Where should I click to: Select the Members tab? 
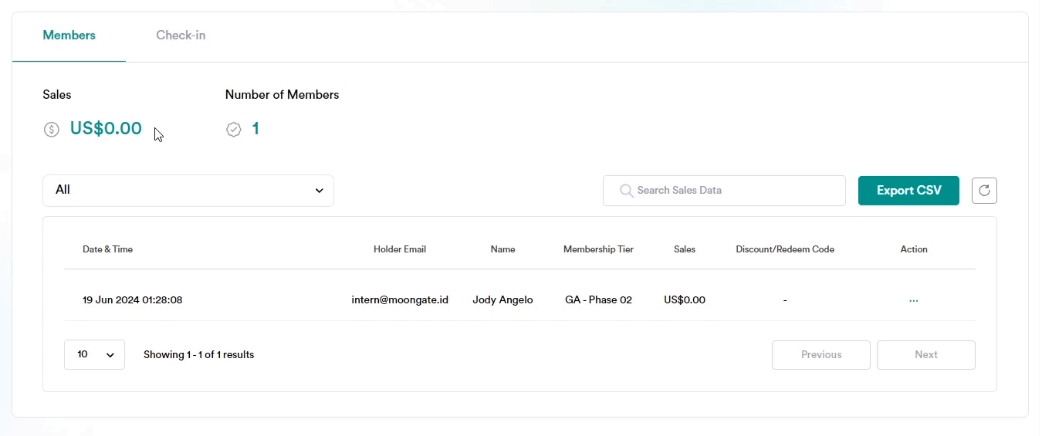point(69,36)
